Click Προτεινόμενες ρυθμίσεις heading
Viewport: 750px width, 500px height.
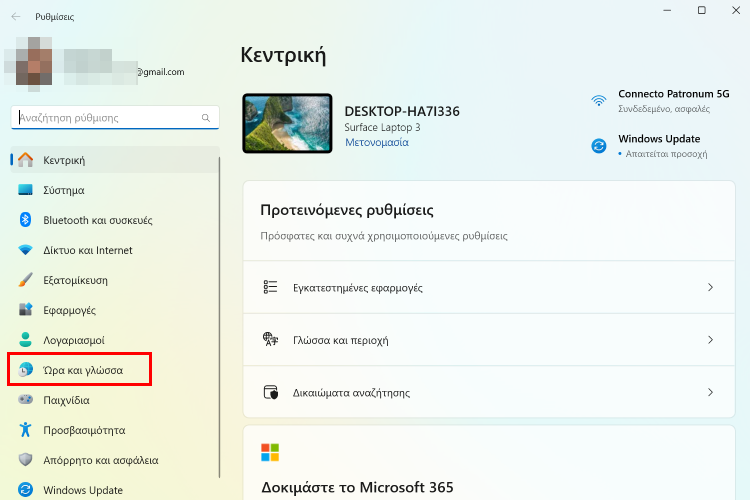[347, 210]
